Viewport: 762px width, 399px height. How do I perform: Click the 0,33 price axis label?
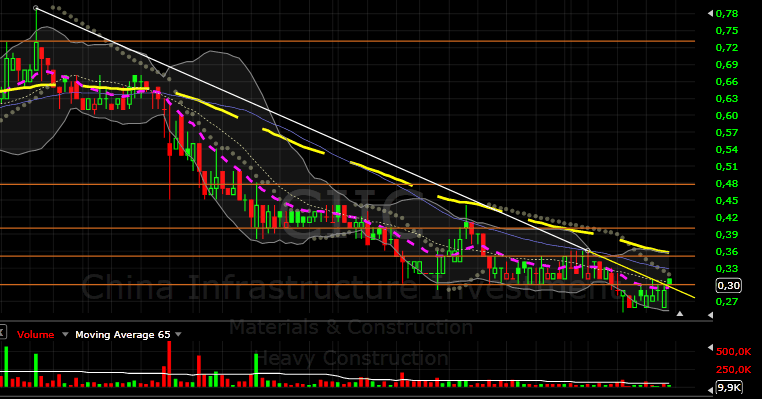[727, 268]
